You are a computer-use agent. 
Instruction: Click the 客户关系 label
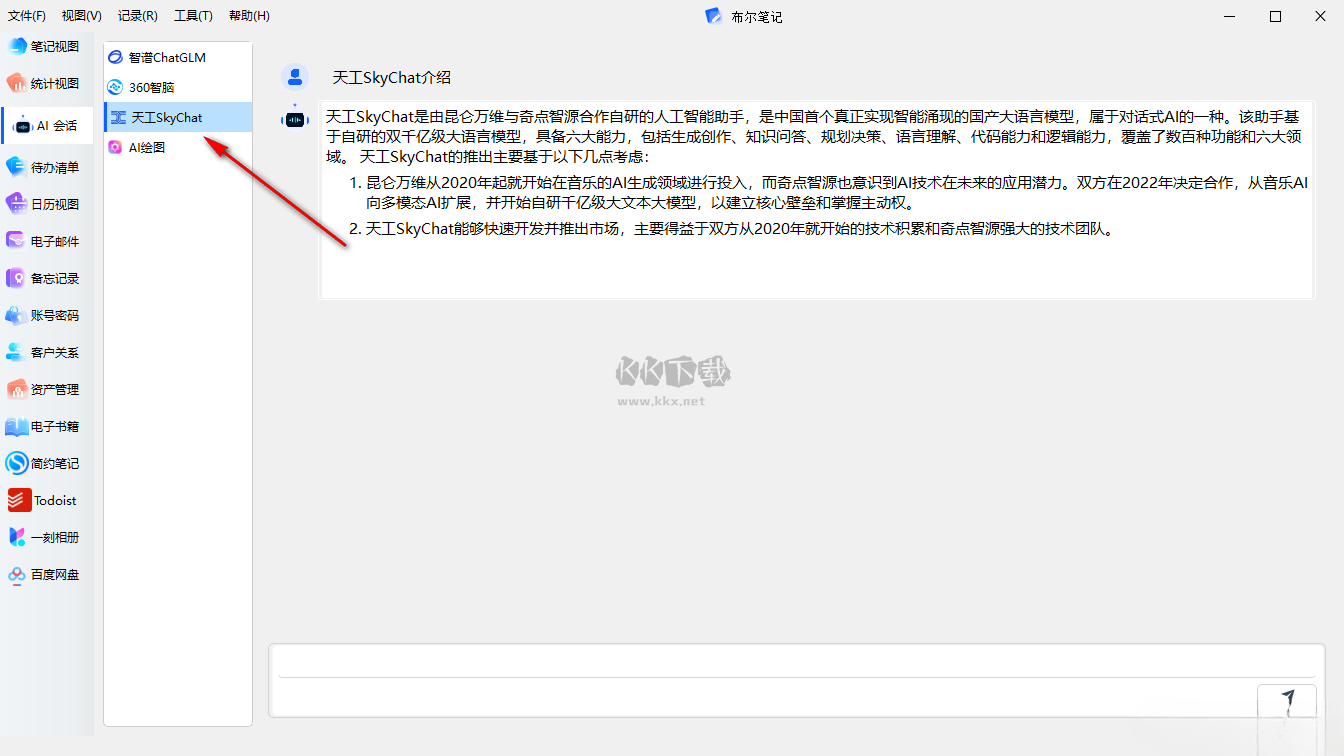point(55,352)
